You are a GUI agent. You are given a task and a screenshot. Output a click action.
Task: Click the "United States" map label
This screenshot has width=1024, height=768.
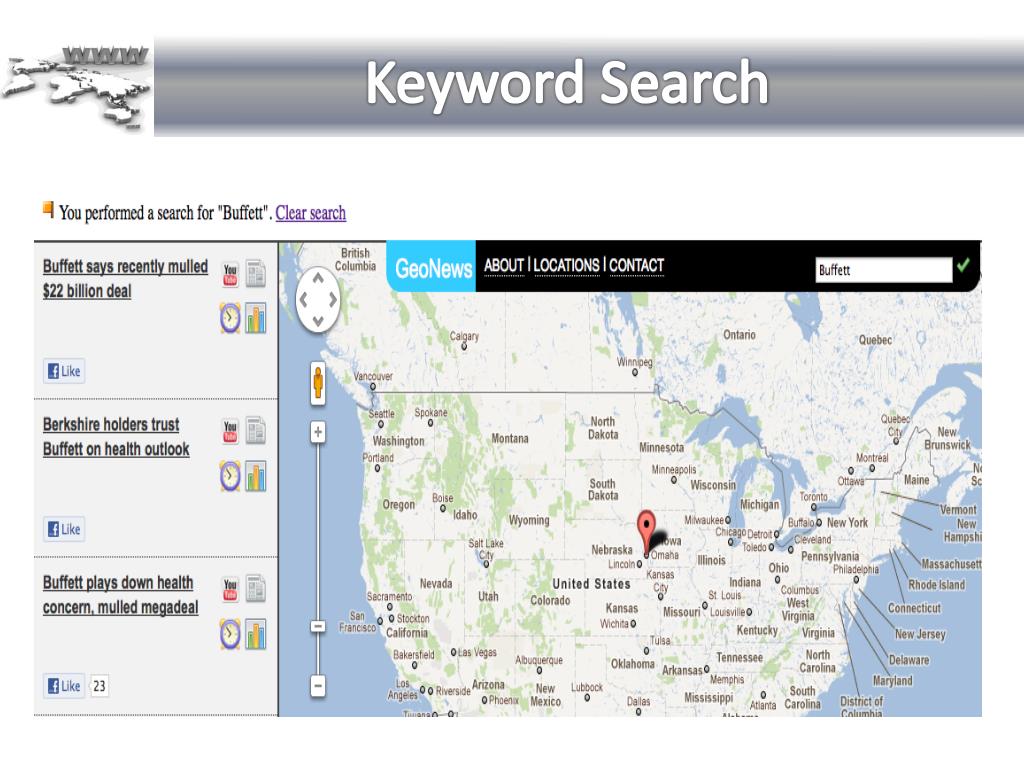click(592, 584)
